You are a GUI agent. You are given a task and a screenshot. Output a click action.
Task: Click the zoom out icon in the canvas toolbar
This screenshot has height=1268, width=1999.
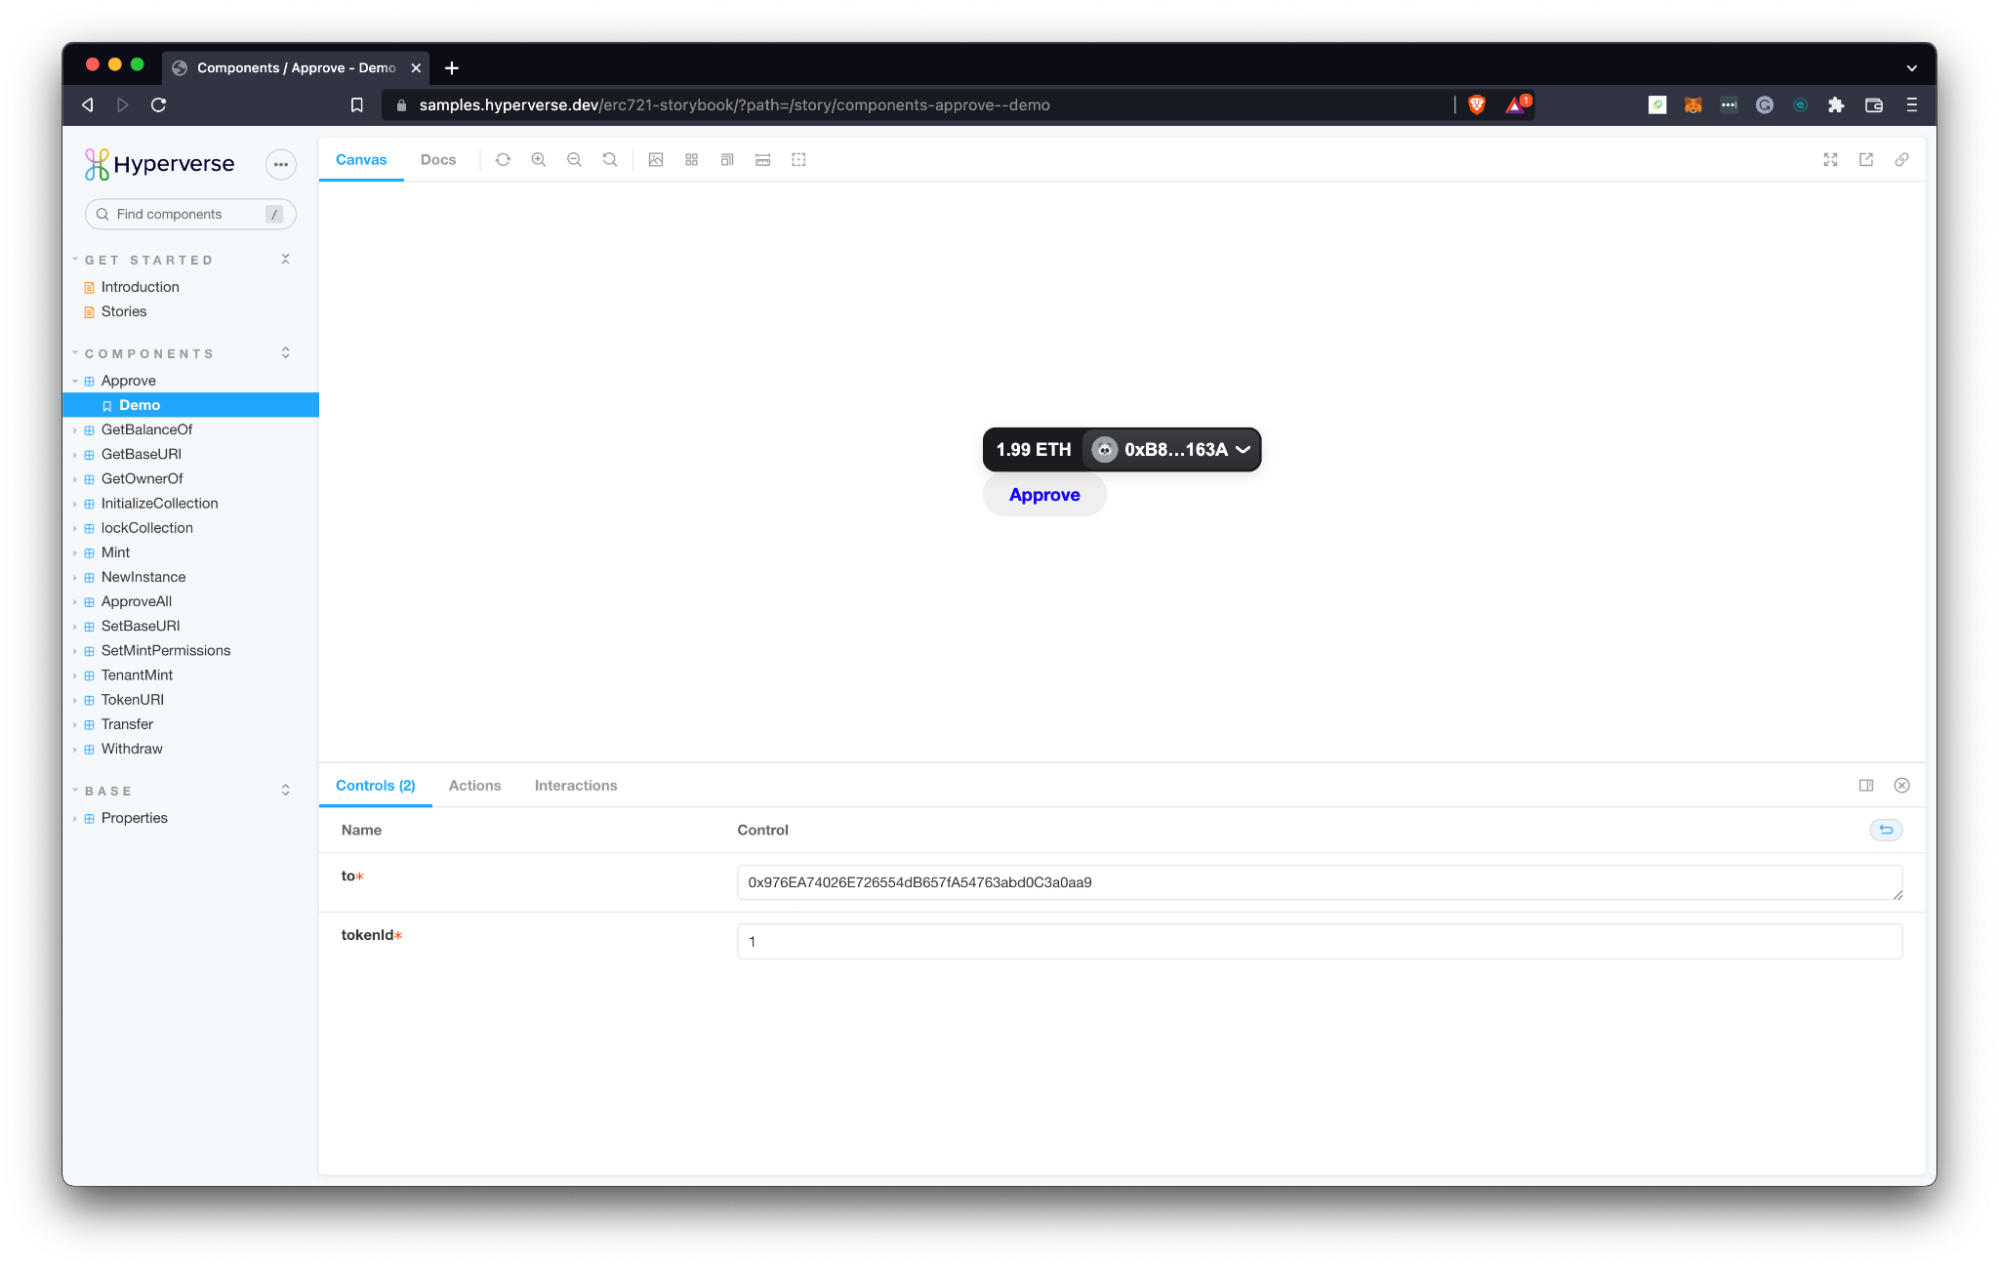574,160
